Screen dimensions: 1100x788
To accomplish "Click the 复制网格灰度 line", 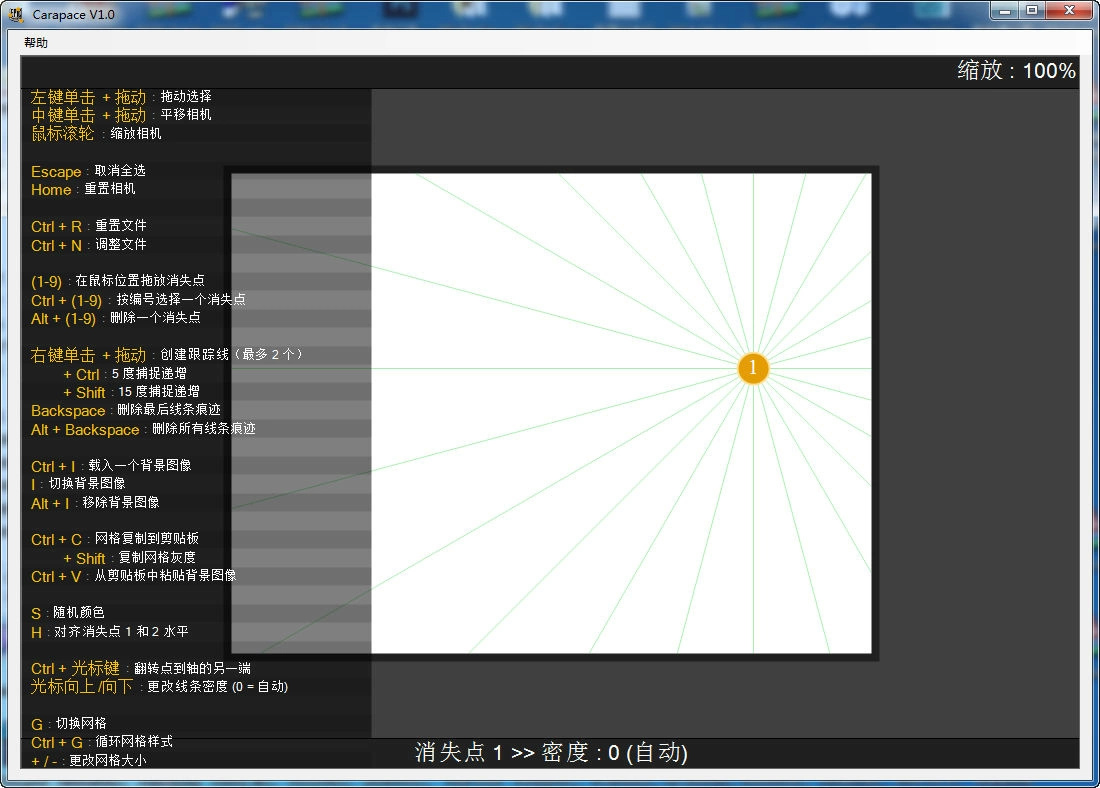I will 129,558.
